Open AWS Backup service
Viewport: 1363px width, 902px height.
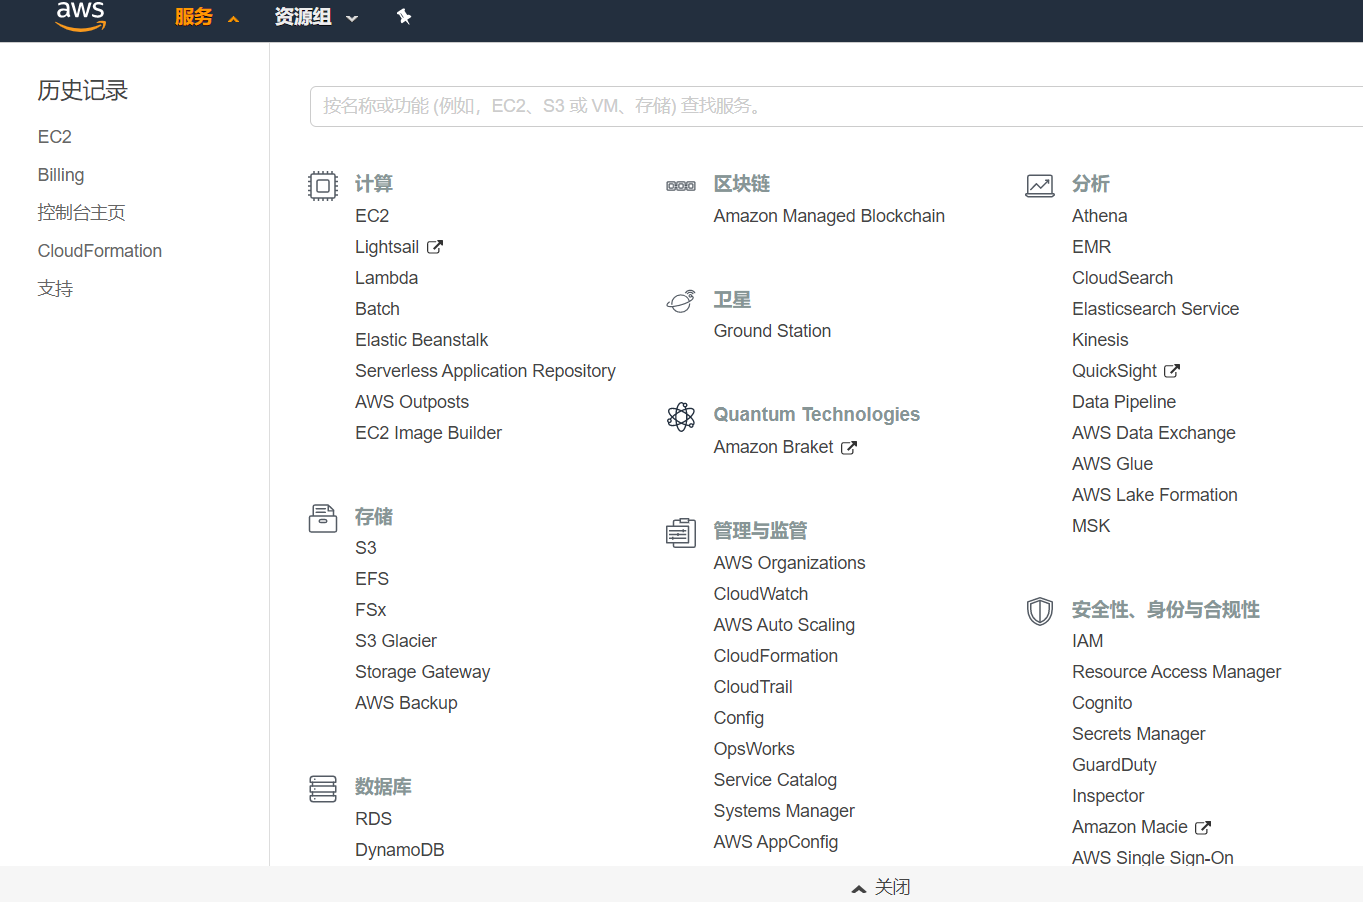406,703
